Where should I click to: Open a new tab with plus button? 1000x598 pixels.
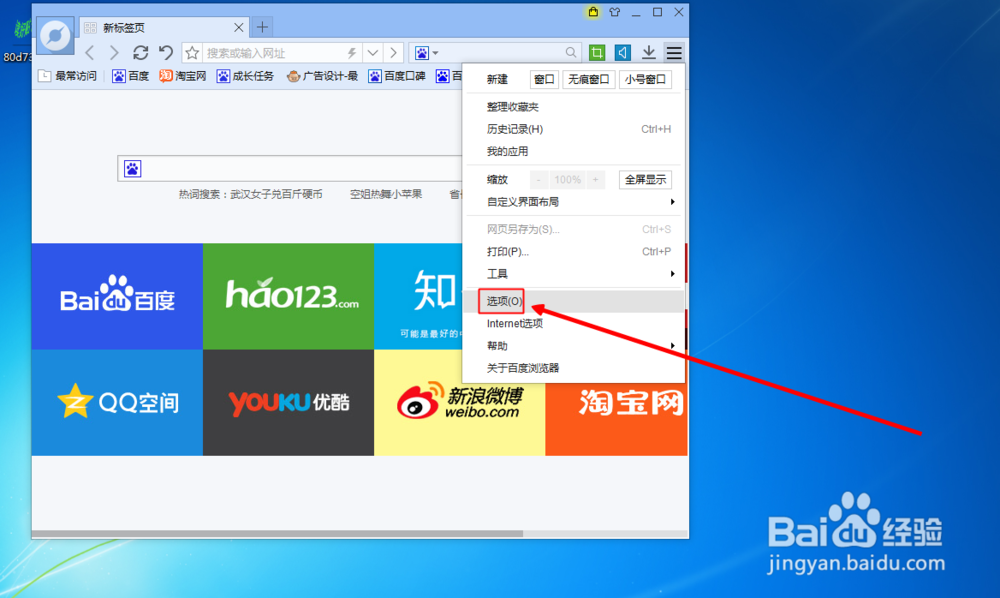click(x=262, y=27)
